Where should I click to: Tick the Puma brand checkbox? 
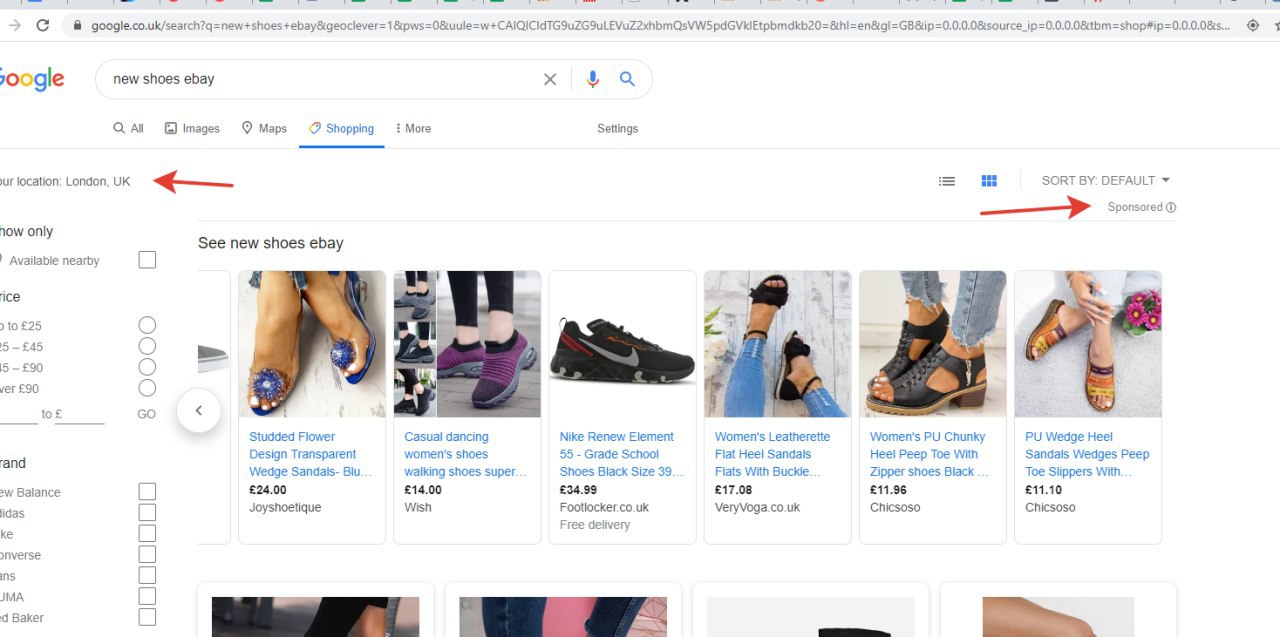147,597
